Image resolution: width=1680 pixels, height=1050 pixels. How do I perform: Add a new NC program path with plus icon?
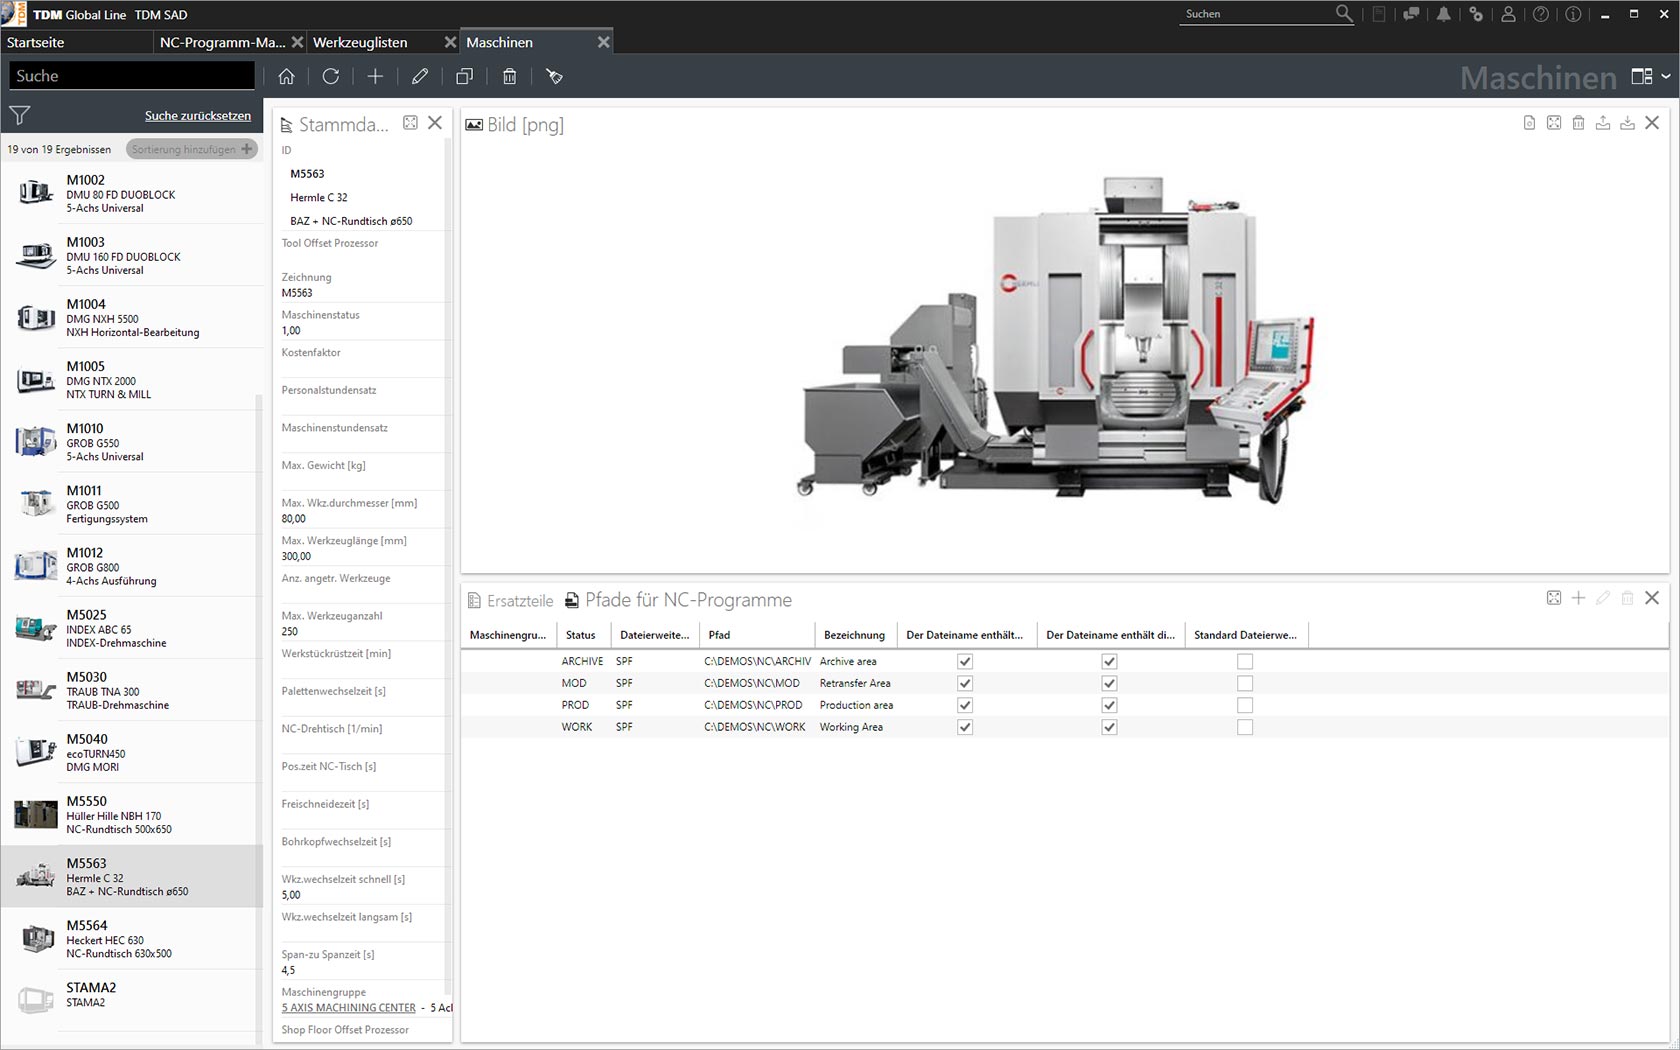coord(1578,598)
